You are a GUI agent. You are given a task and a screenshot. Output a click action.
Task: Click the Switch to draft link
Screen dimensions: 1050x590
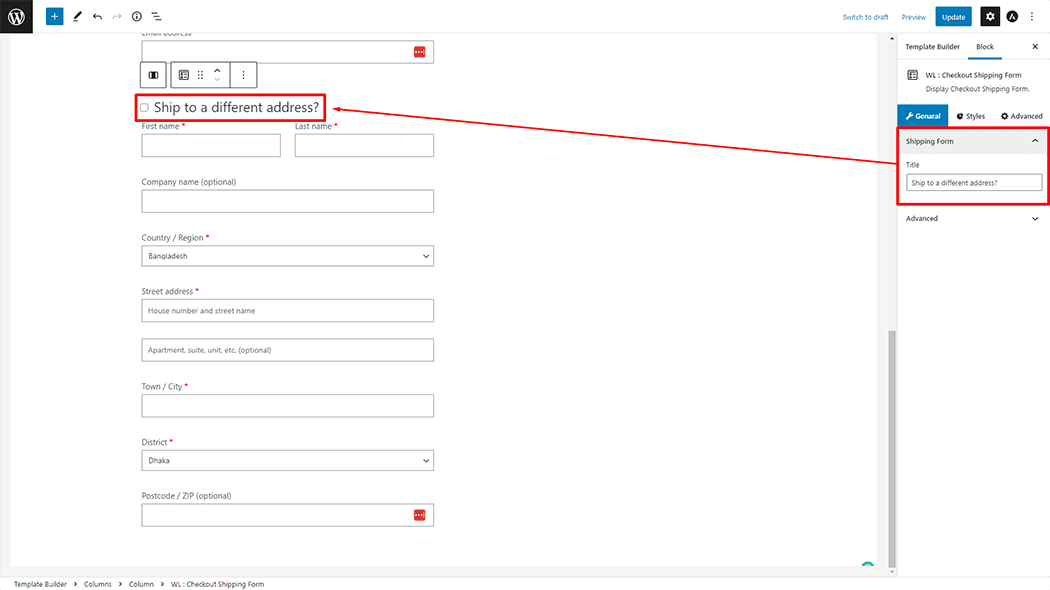pyautogui.click(x=865, y=17)
